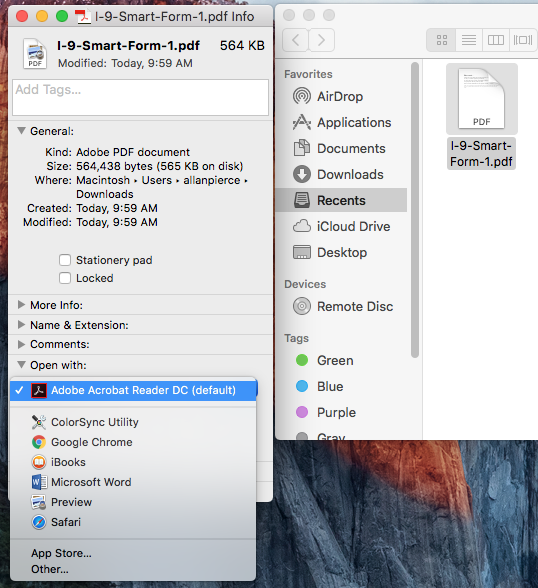Filter by the Green tag
This screenshot has height=588, width=538.
341,360
